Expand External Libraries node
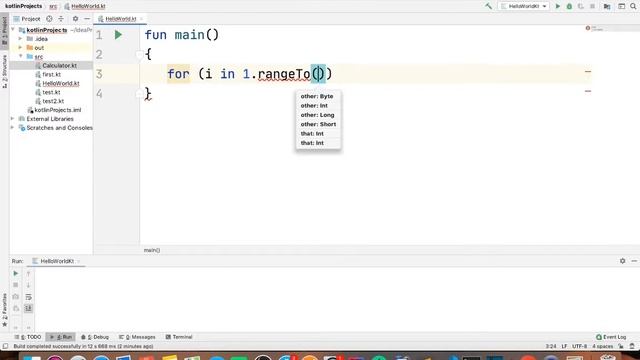Viewport: 640px width, 360px height. tap(13, 119)
